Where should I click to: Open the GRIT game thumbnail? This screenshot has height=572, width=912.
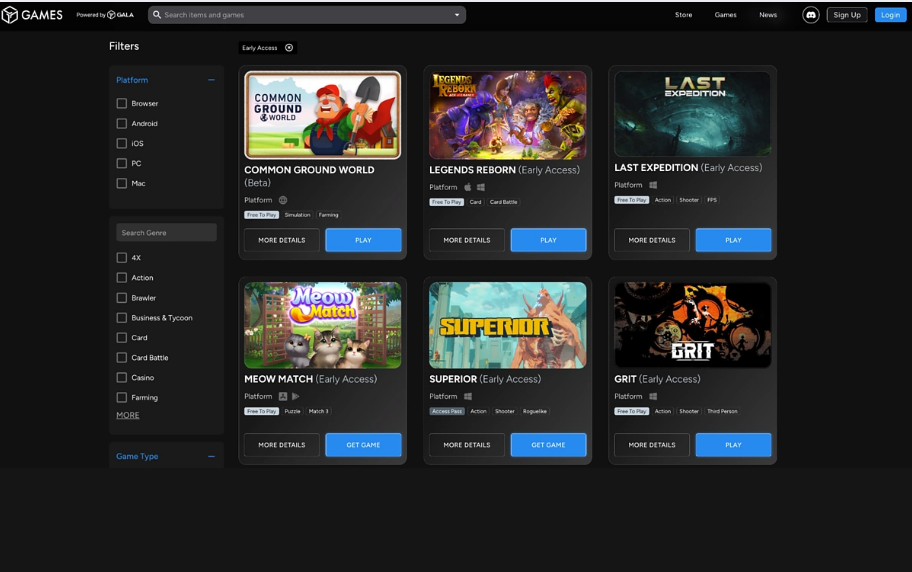(x=692, y=325)
